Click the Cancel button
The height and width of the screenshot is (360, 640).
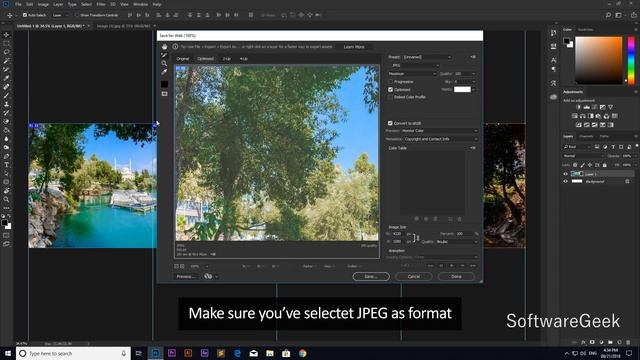pyautogui.click(x=413, y=276)
